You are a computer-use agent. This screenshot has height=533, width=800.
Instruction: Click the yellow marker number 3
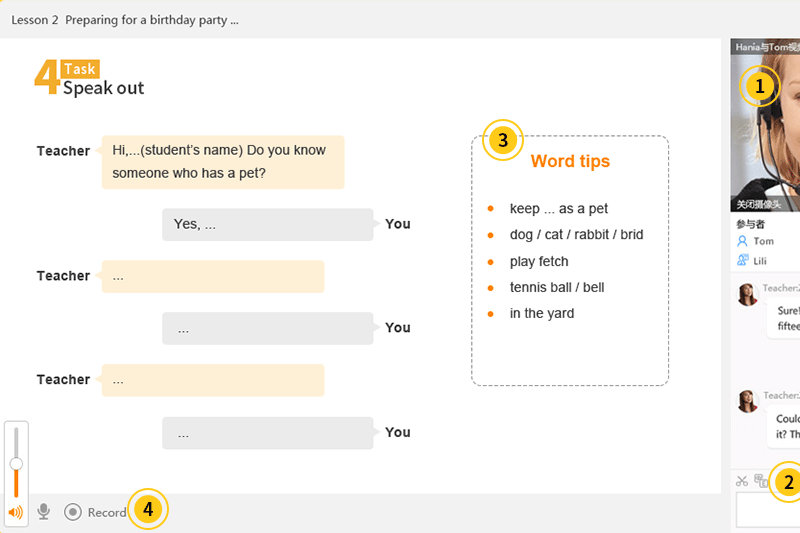tap(502, 141)
